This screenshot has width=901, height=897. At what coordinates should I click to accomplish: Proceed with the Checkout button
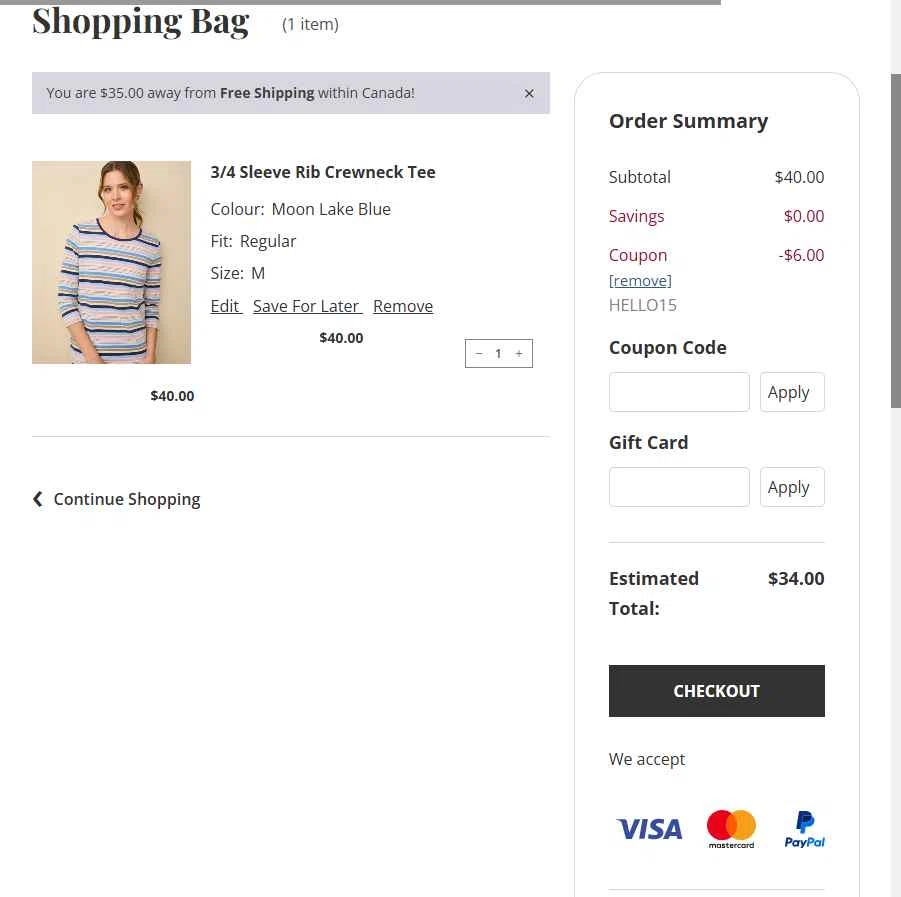(x=716, y=691)
